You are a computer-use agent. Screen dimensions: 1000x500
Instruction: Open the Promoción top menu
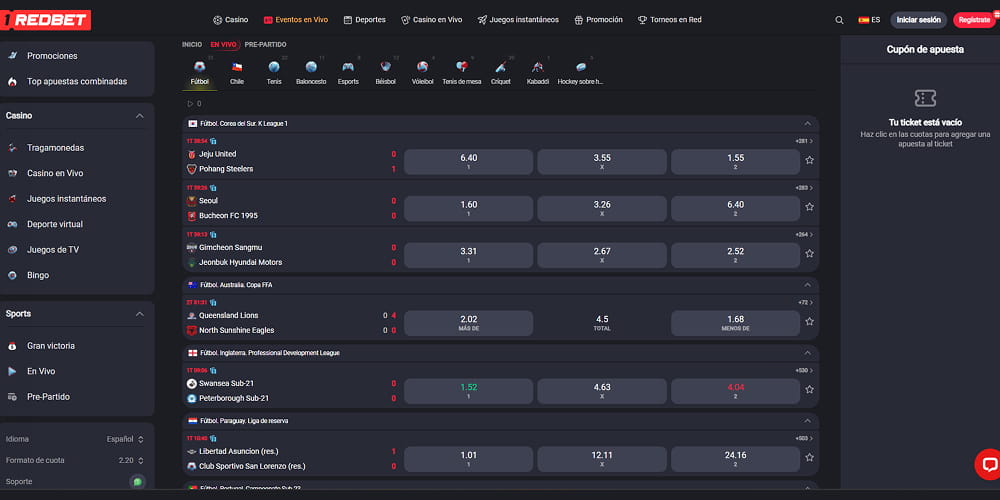pos(598,20)
